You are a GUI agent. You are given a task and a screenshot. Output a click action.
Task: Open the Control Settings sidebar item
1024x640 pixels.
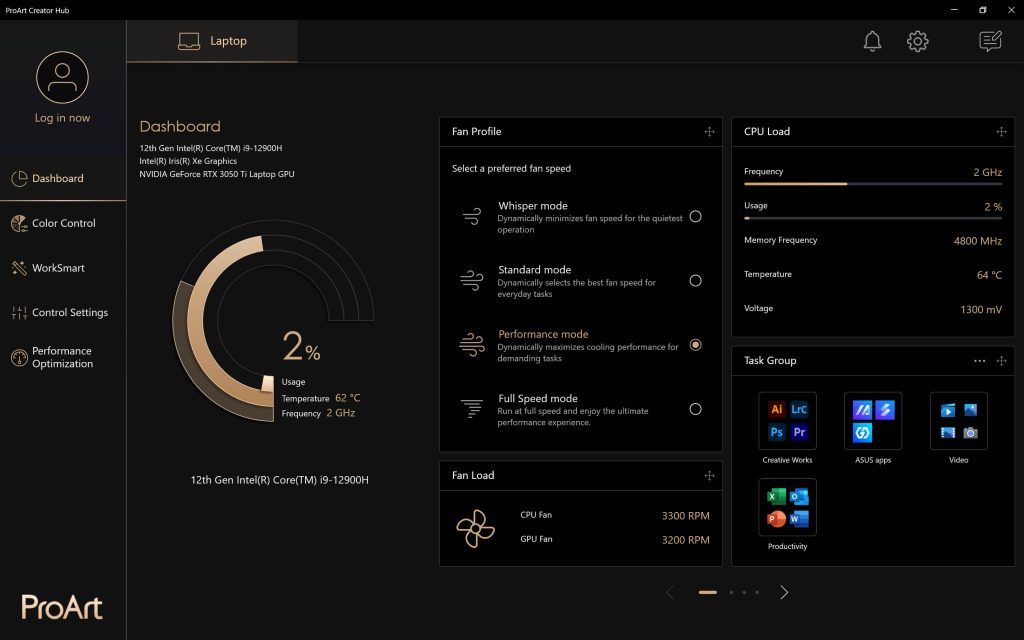[x=63, y=313]
